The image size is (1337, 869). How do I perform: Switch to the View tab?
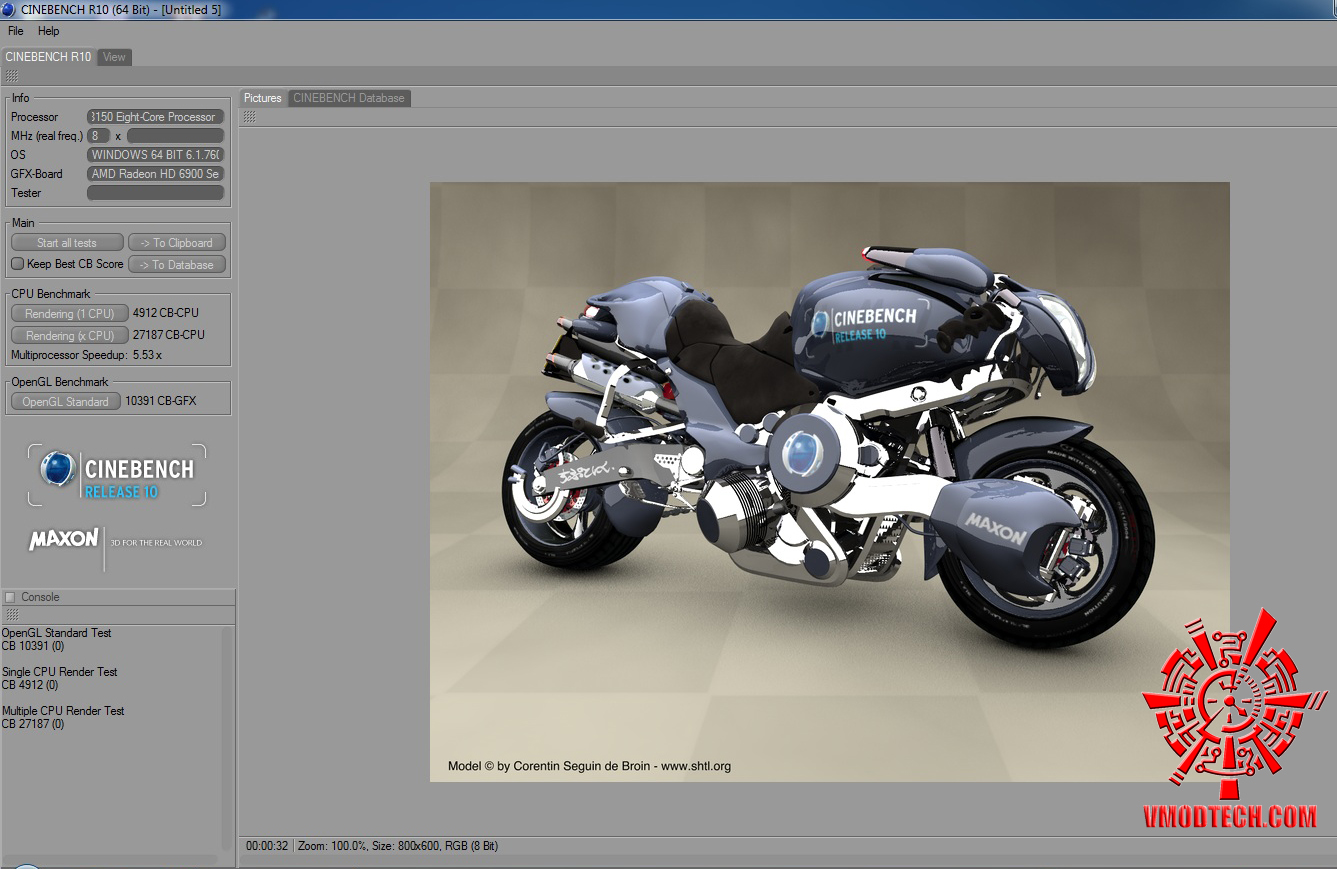point(115,57)
